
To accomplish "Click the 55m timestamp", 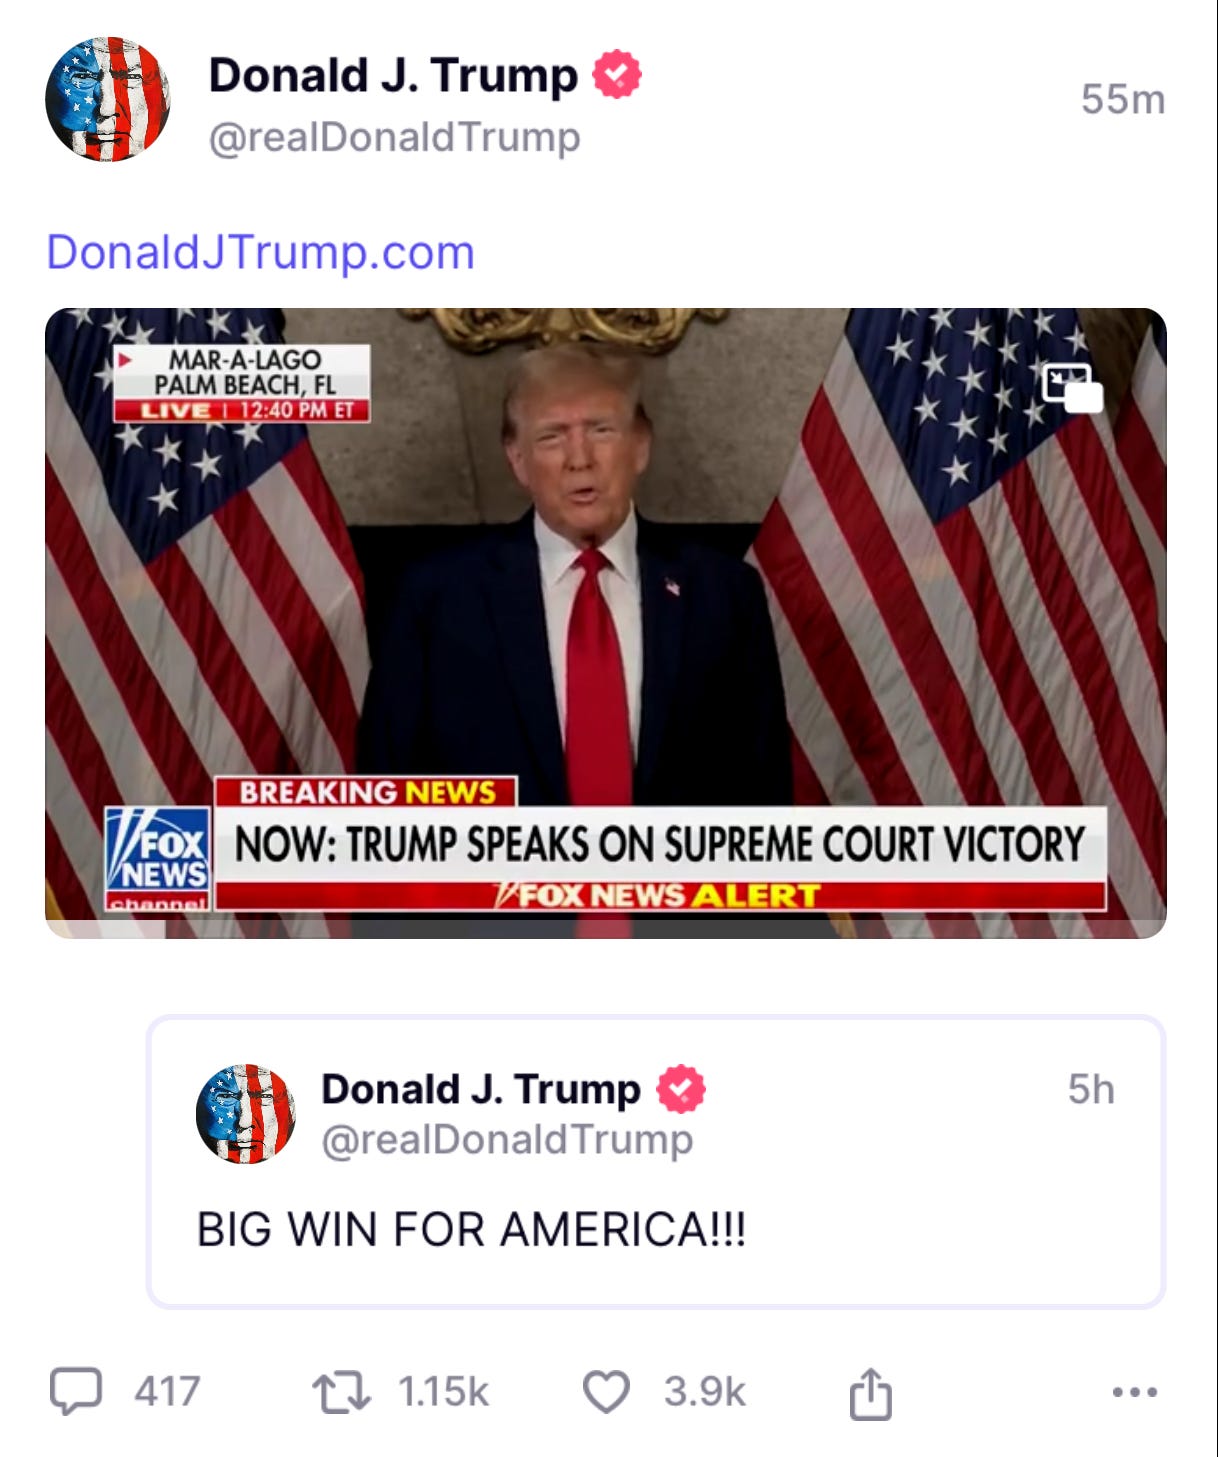I will coord(1123,99).
